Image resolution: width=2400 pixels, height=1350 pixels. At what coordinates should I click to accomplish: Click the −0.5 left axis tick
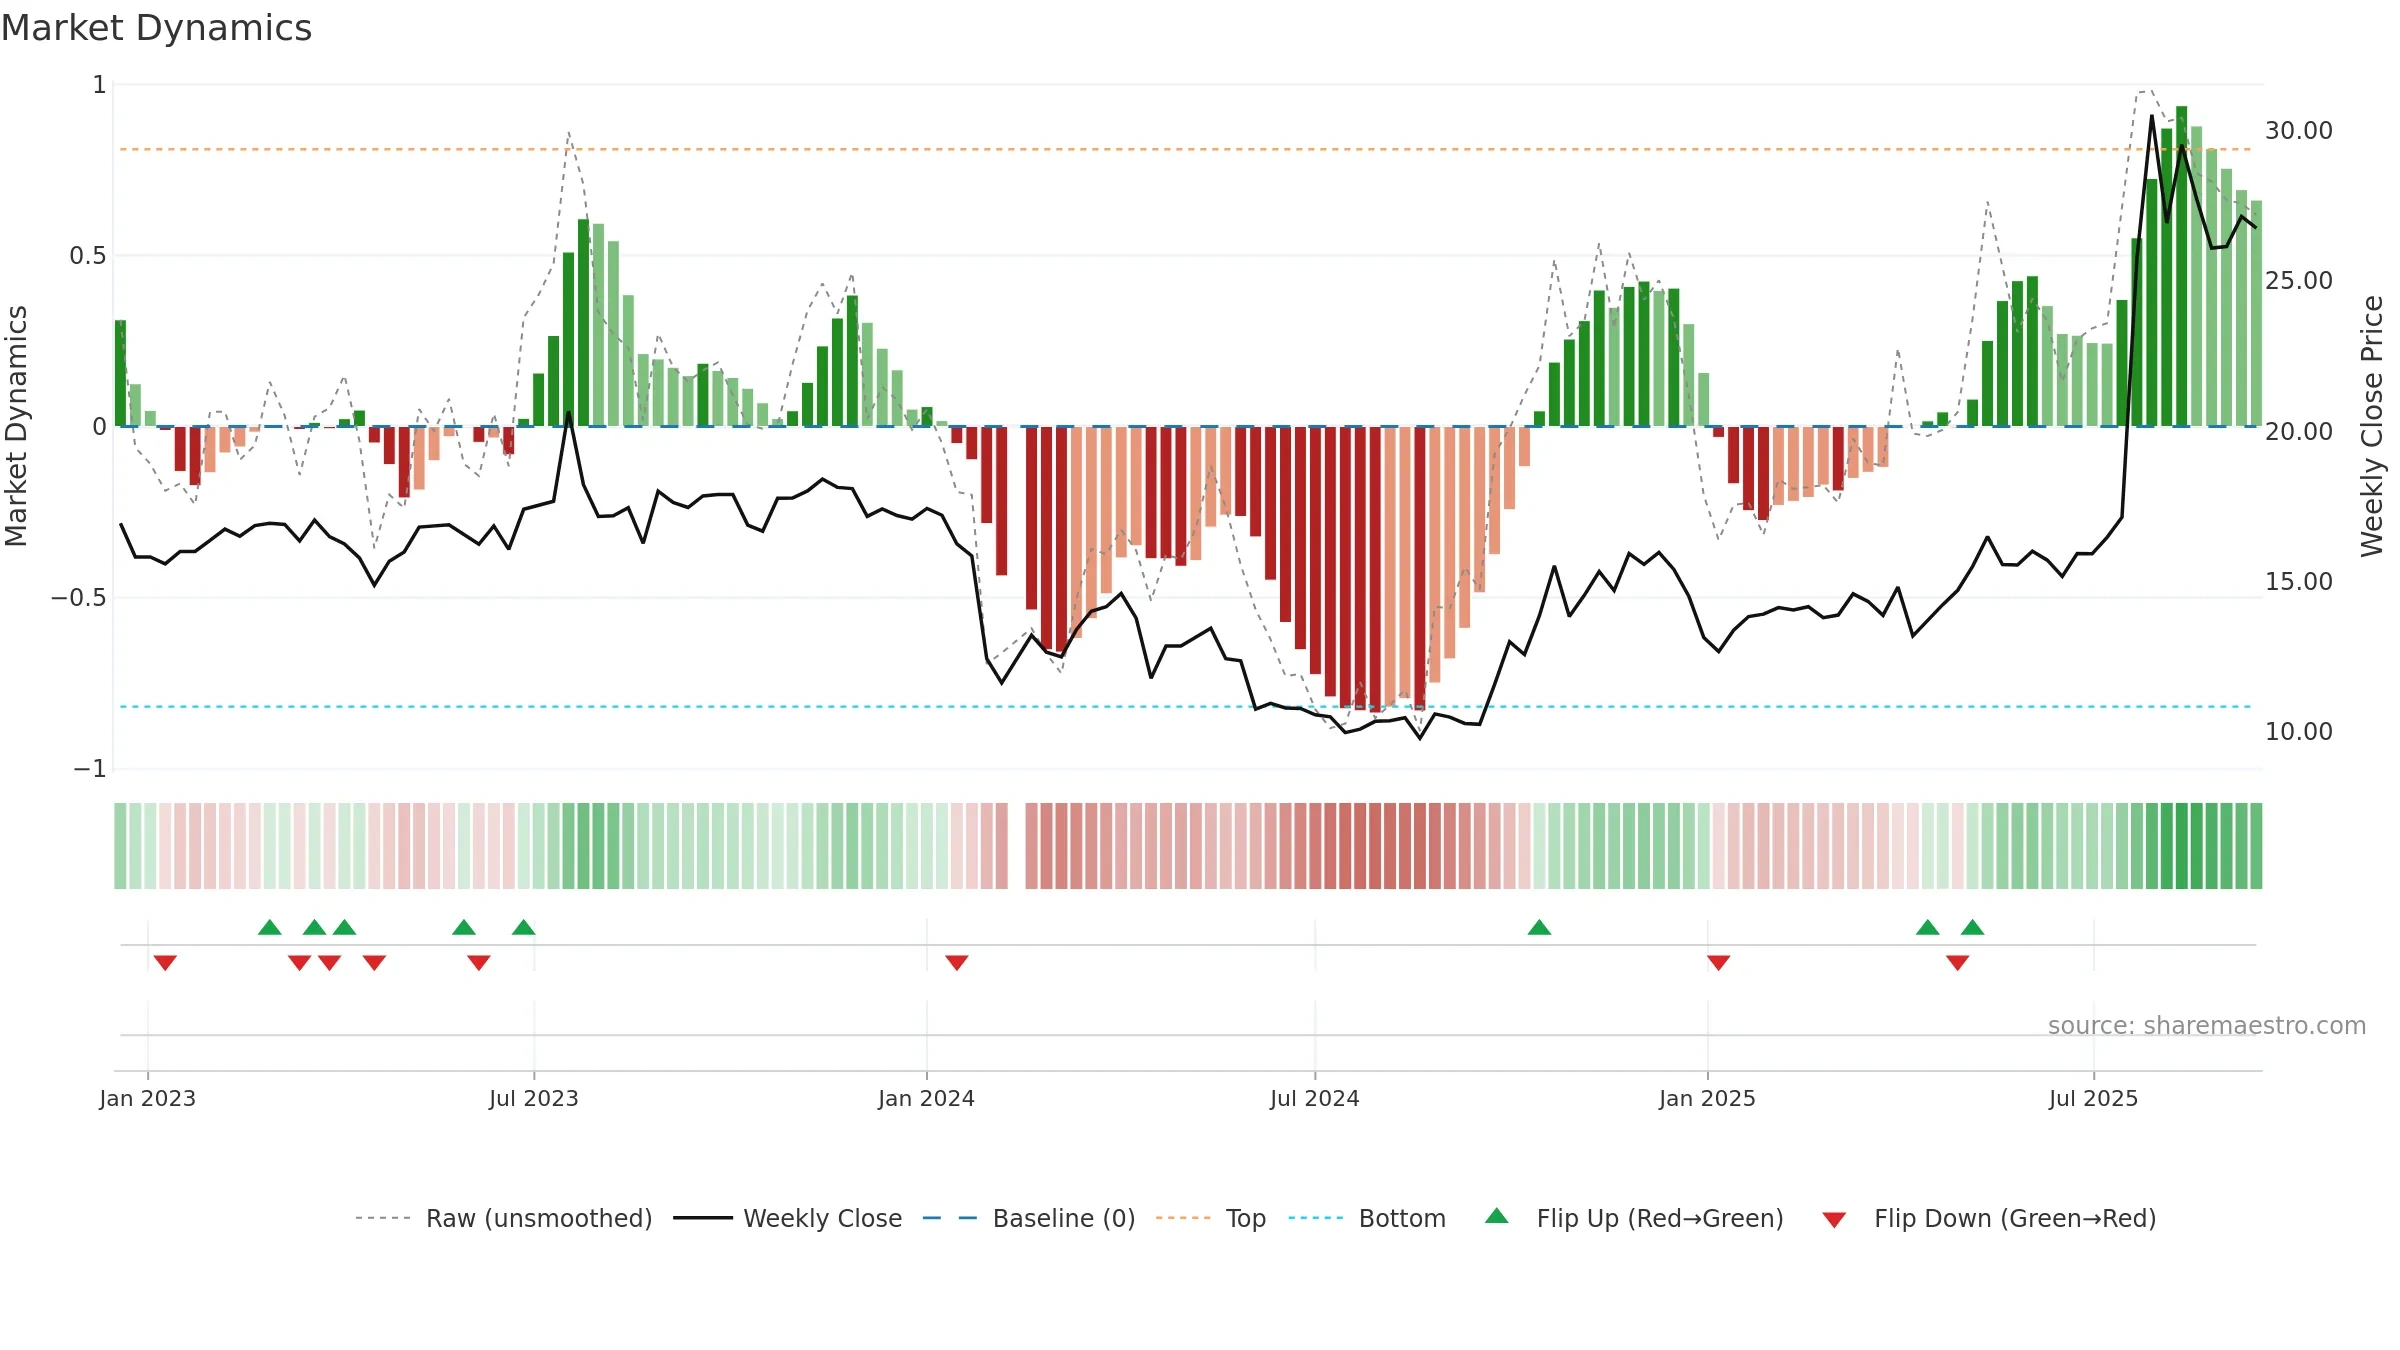[x=79, y=598]
